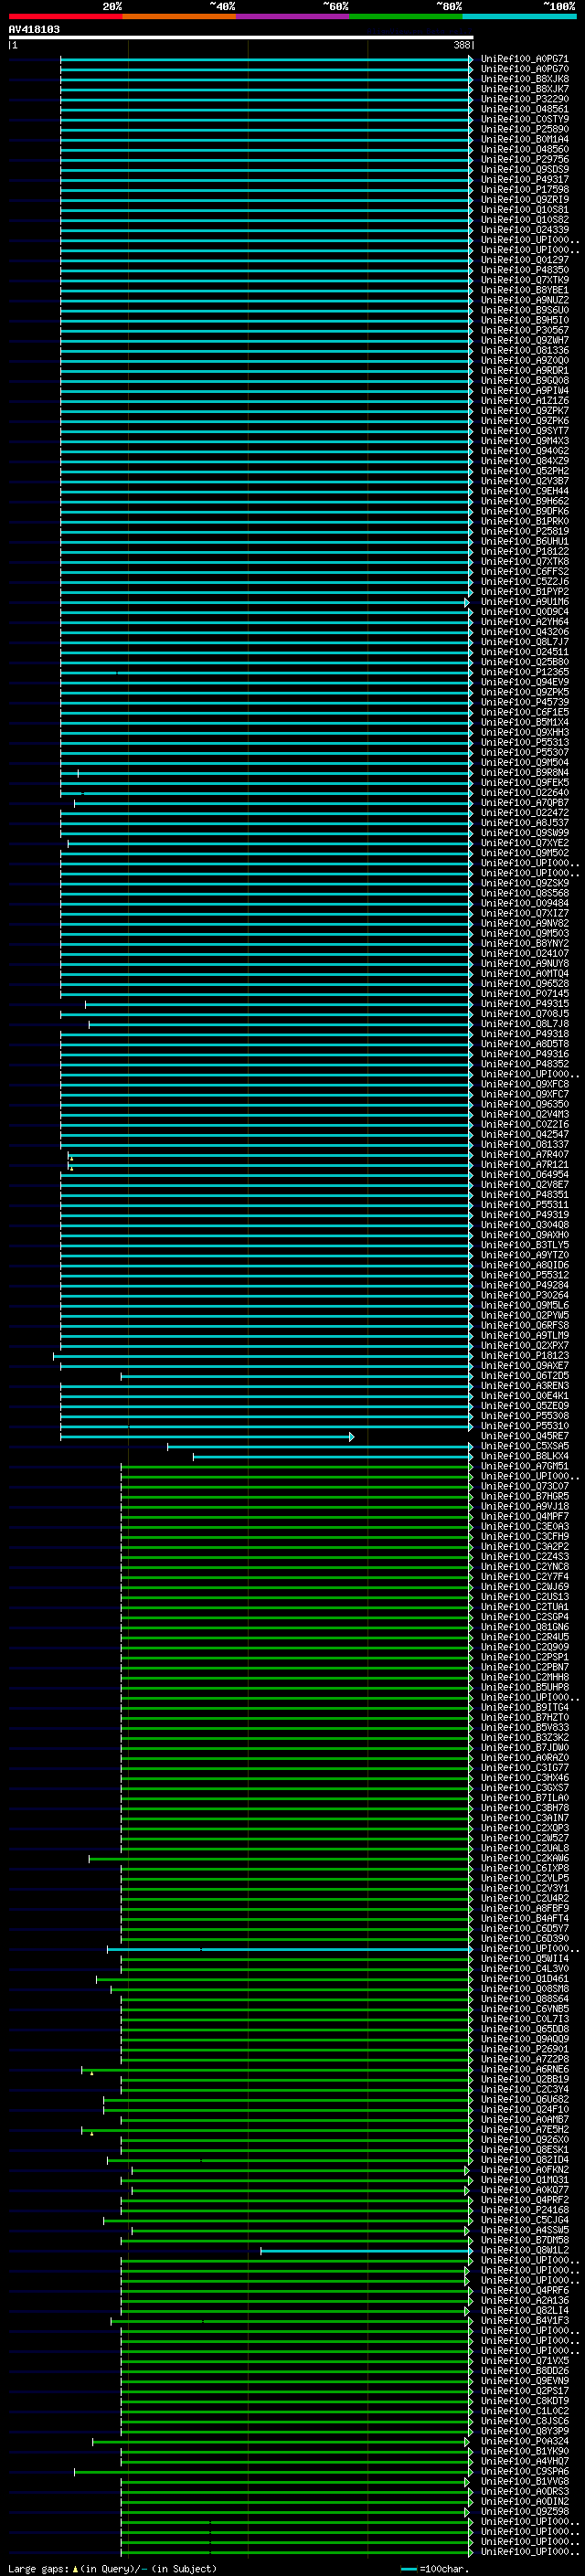Open the UniRef100_B9R8N4 hit
Image resolution: width=585 pixels, height=2576 pixels.
[524, 773]
